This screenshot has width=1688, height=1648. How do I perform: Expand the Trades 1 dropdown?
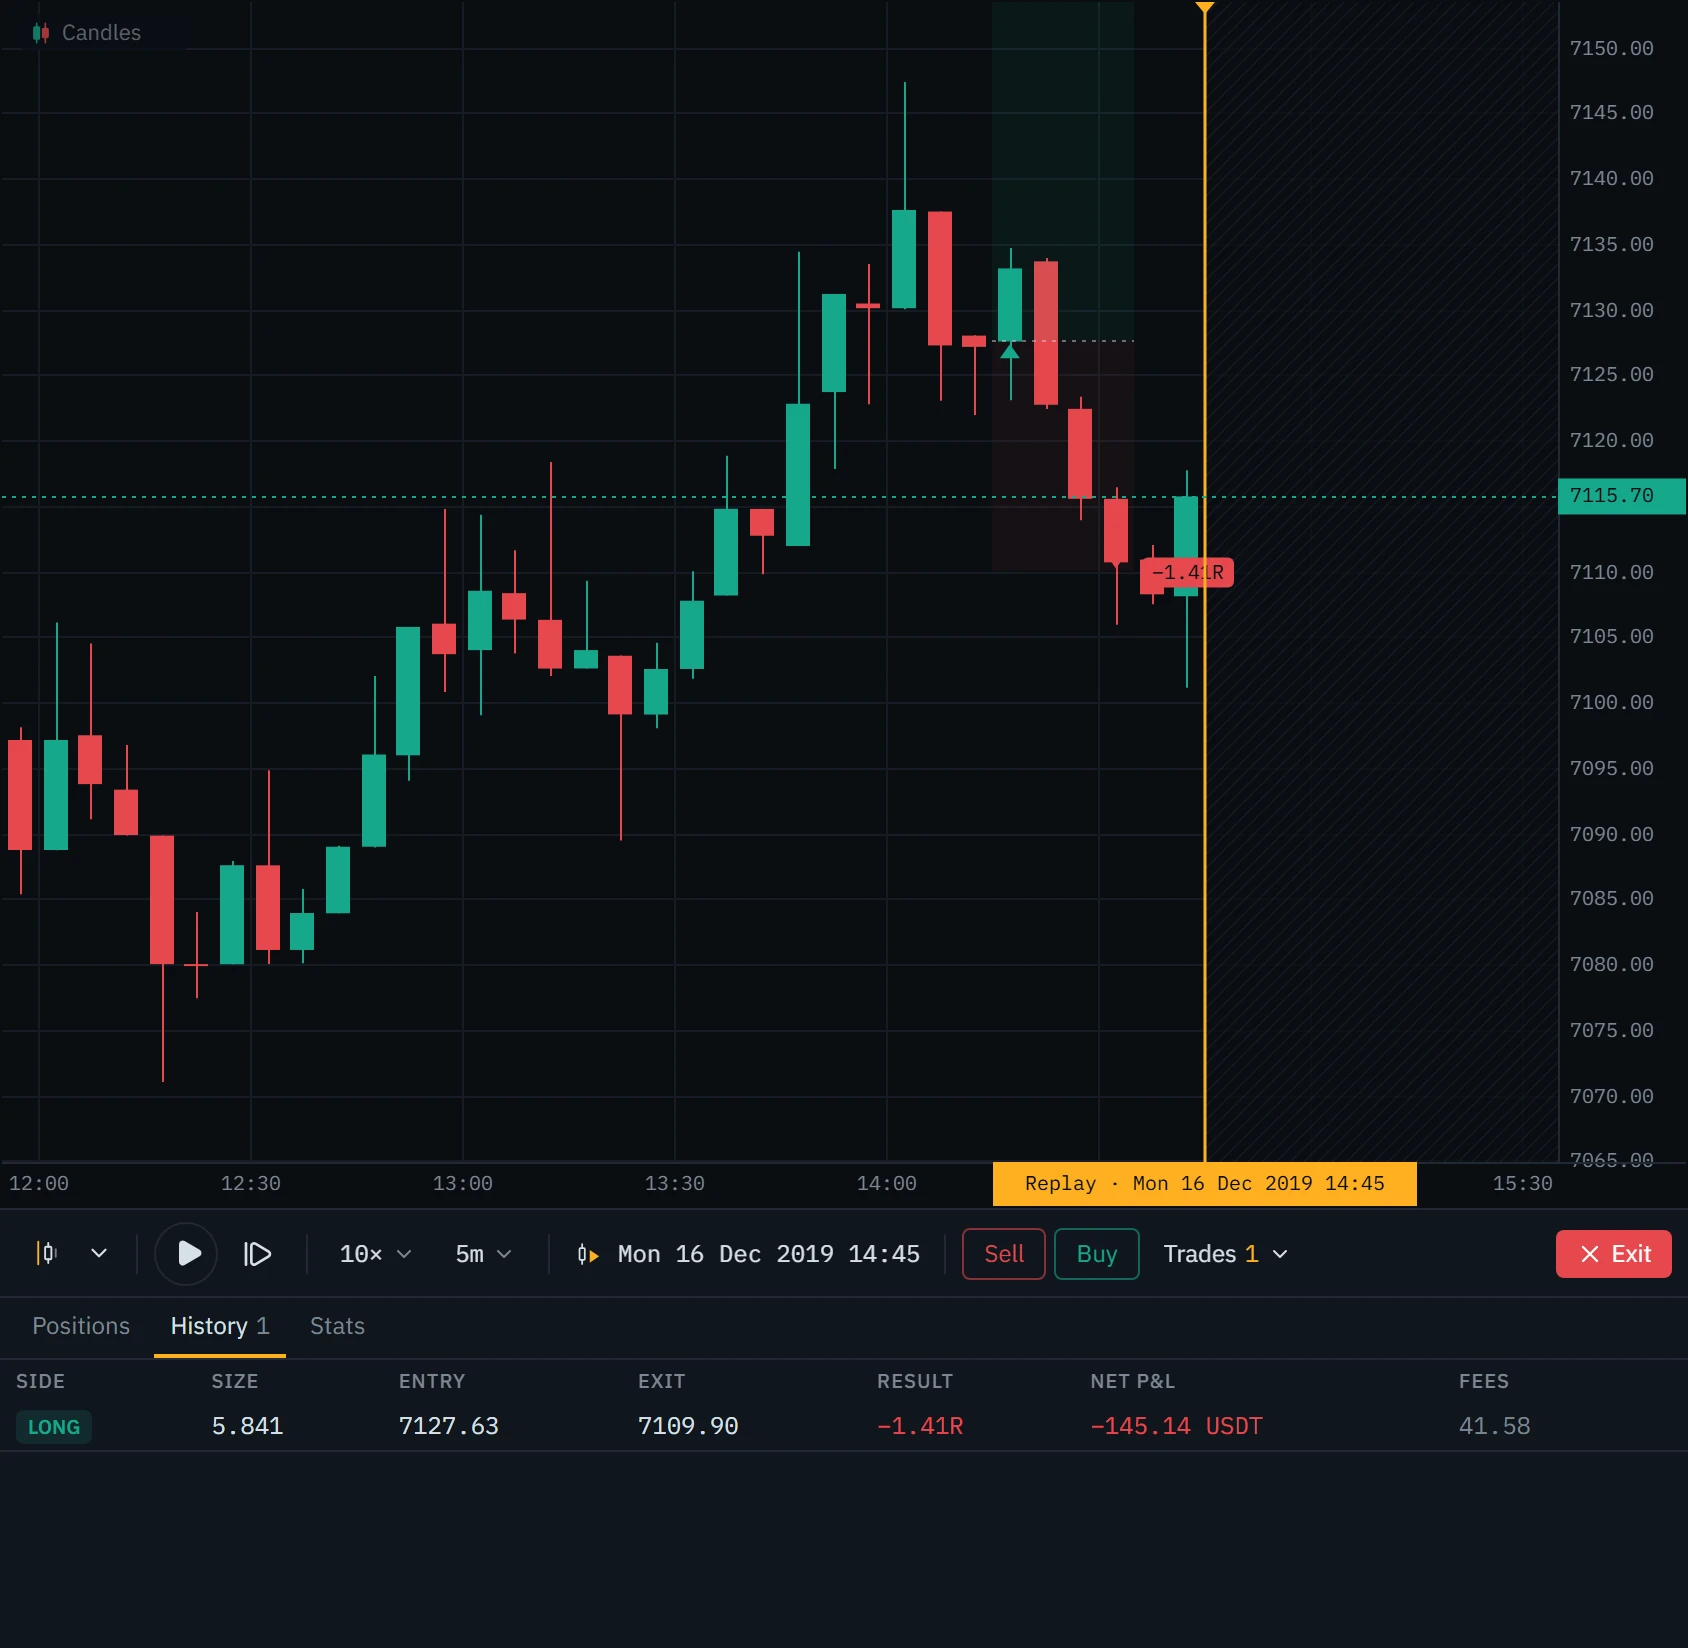pyautogui.click(x=1225, y=1254)
